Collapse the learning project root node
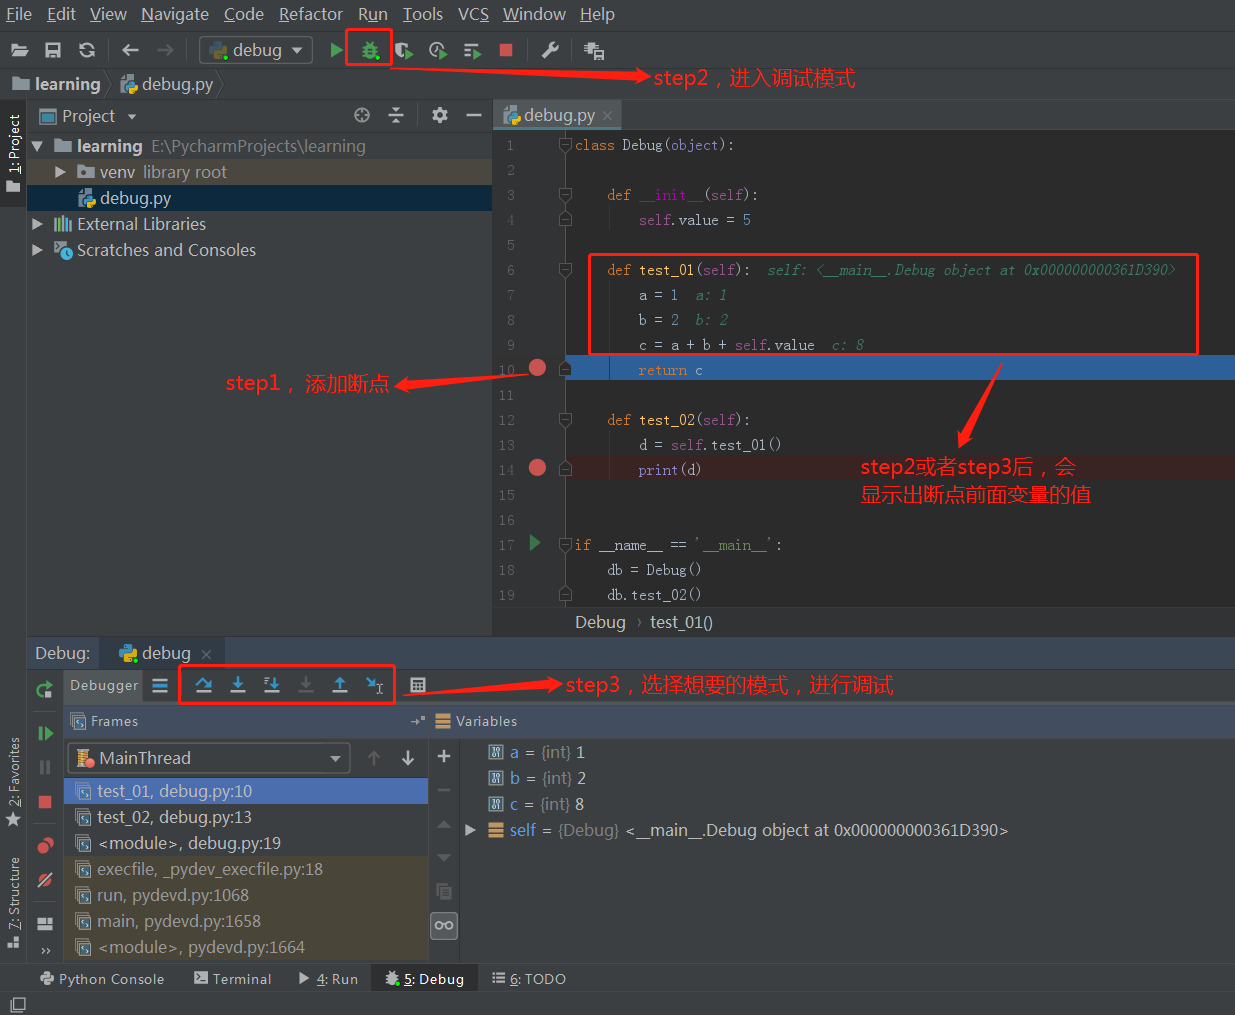The image size is (1235, 1015). tap(37, 146)
